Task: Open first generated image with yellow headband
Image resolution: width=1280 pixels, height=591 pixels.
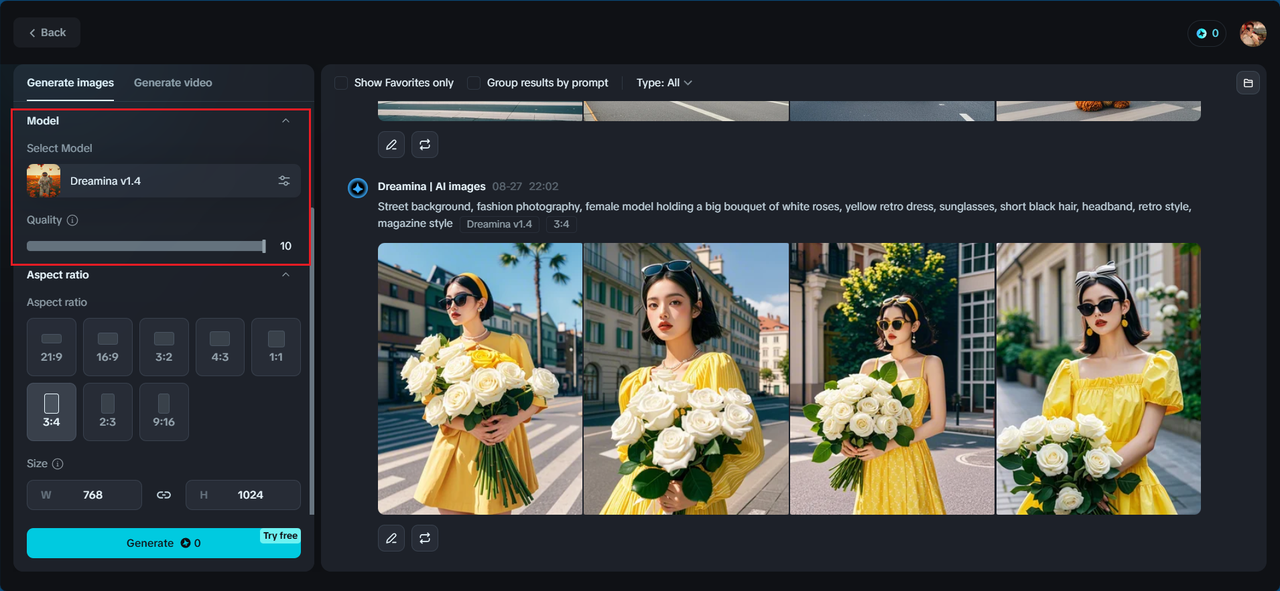Action: pyautogui.click(x=480, y=379)
